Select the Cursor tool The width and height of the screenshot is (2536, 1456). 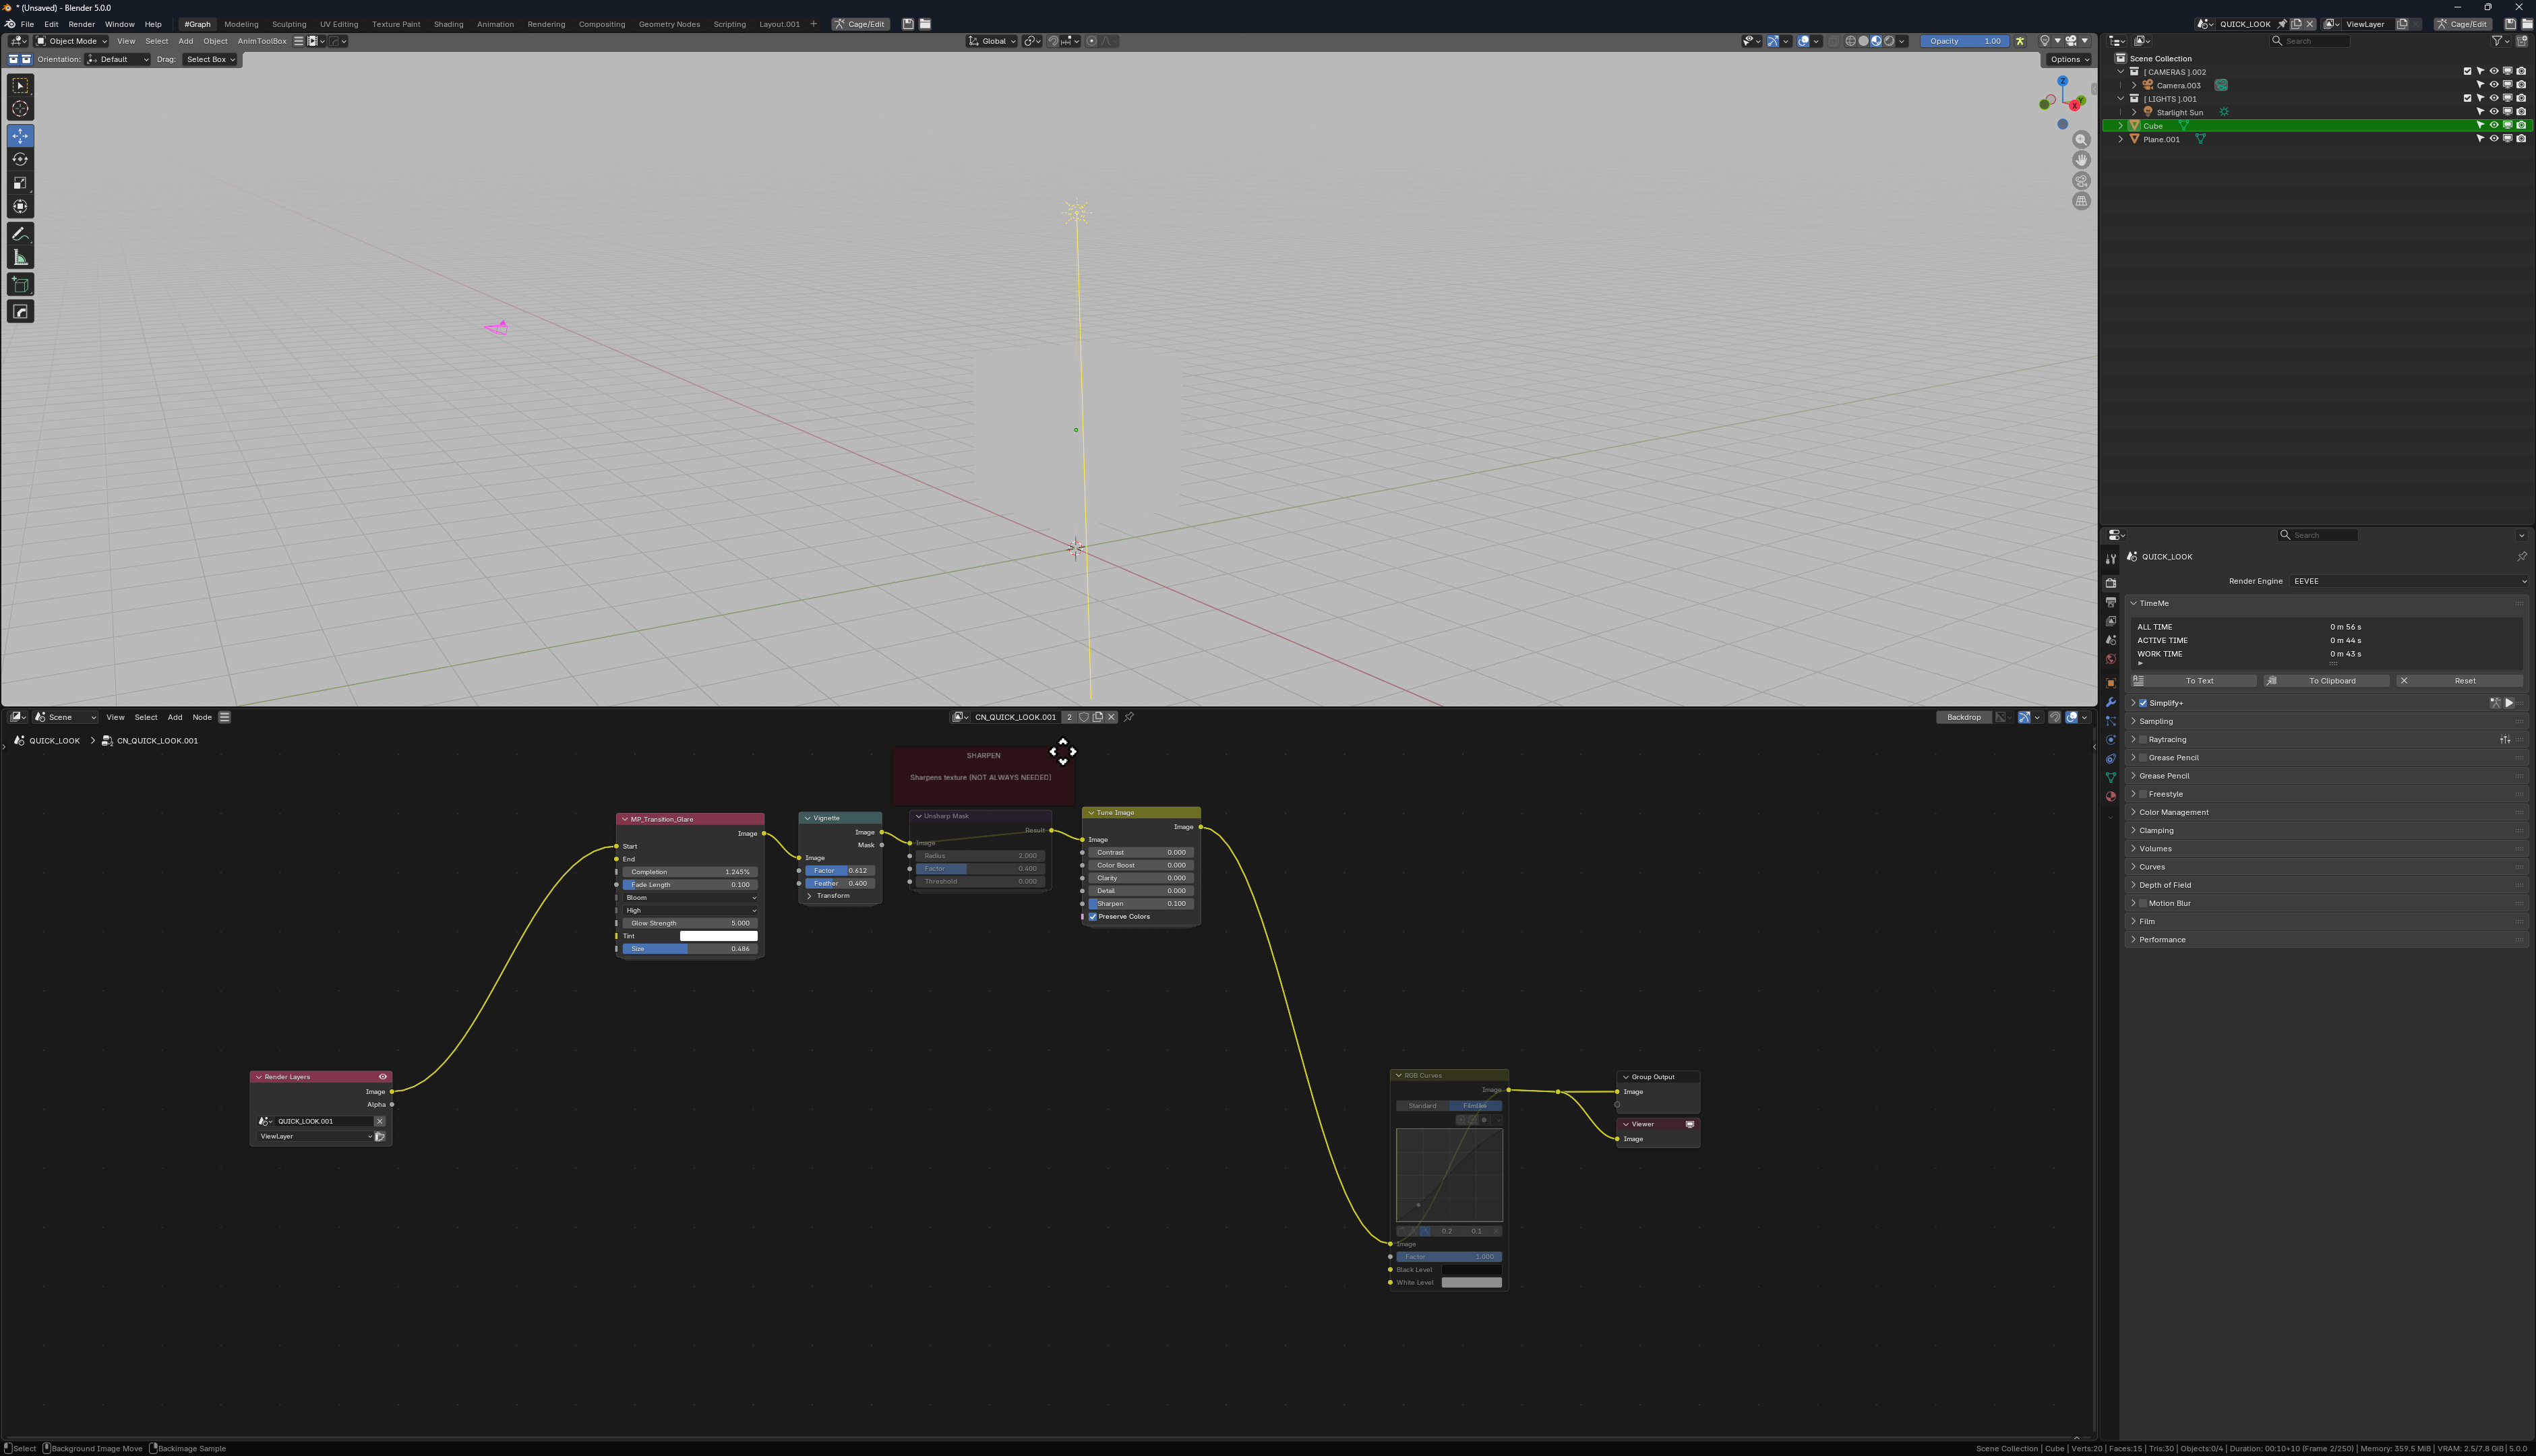pyautogui.click(x=20, y=109)
